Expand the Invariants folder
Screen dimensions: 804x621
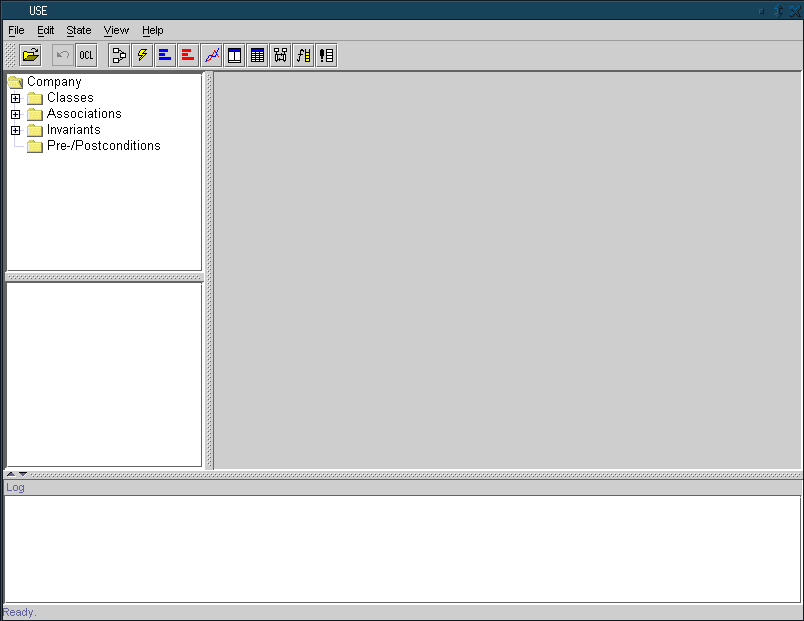click(15, 130)
